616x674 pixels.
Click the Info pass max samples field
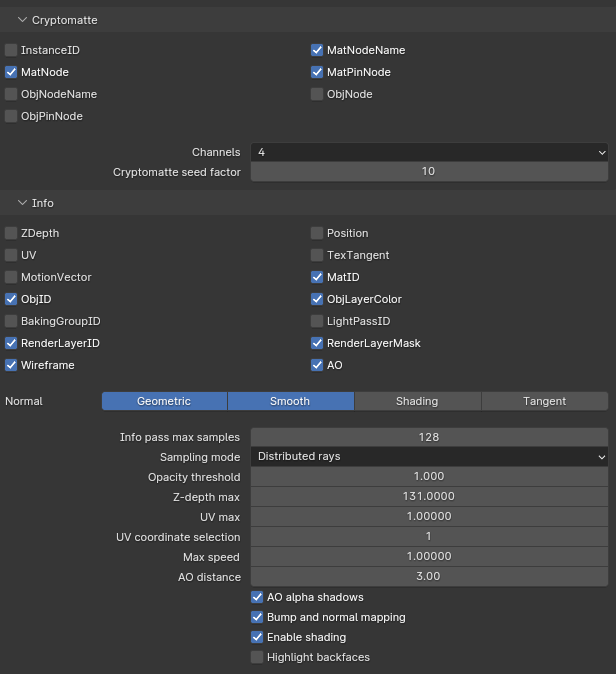pyautogui.click(x=429, y=437)
